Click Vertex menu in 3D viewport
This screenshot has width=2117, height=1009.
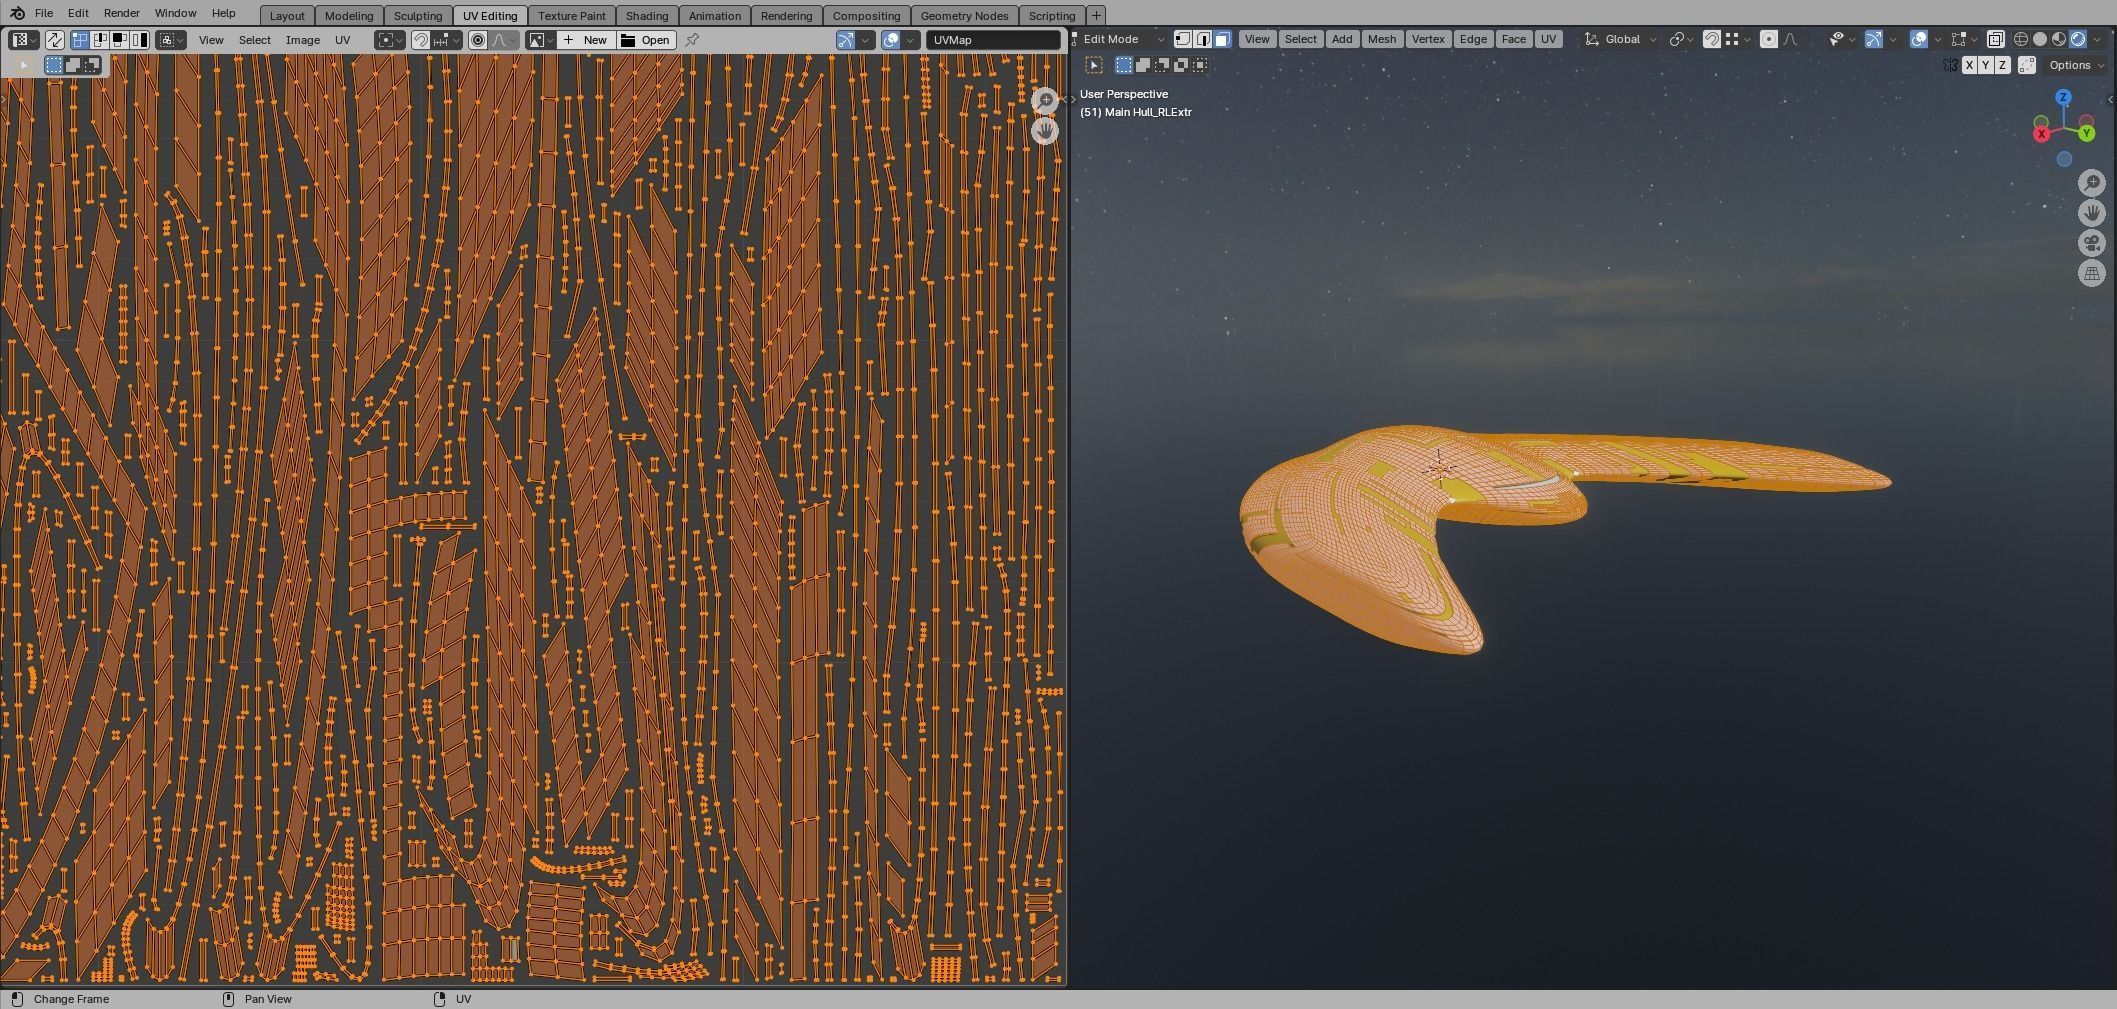pyautogui.click(x=1428, y=39)
